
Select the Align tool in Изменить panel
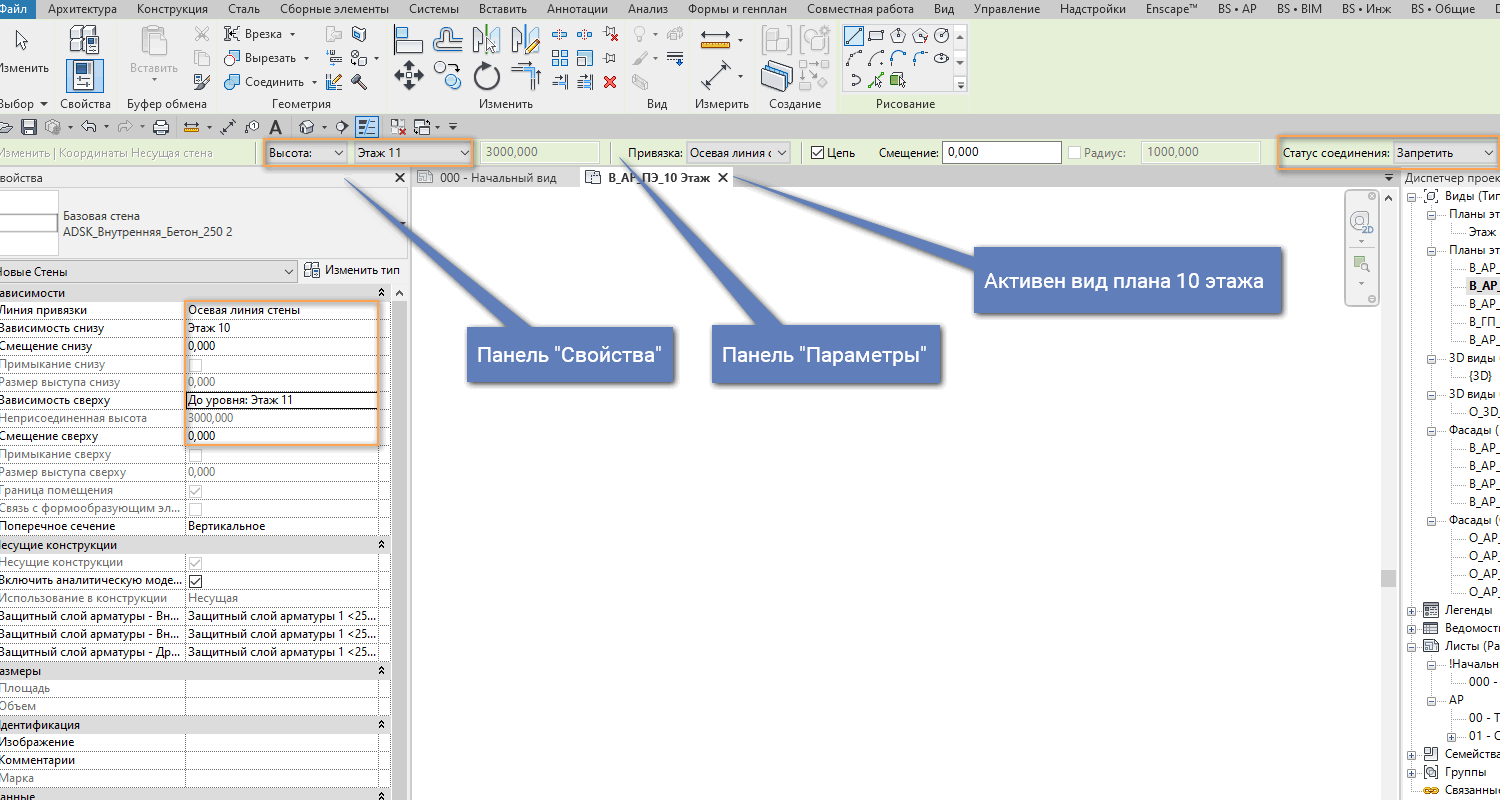pyautogui.click(x=408, y=39)
